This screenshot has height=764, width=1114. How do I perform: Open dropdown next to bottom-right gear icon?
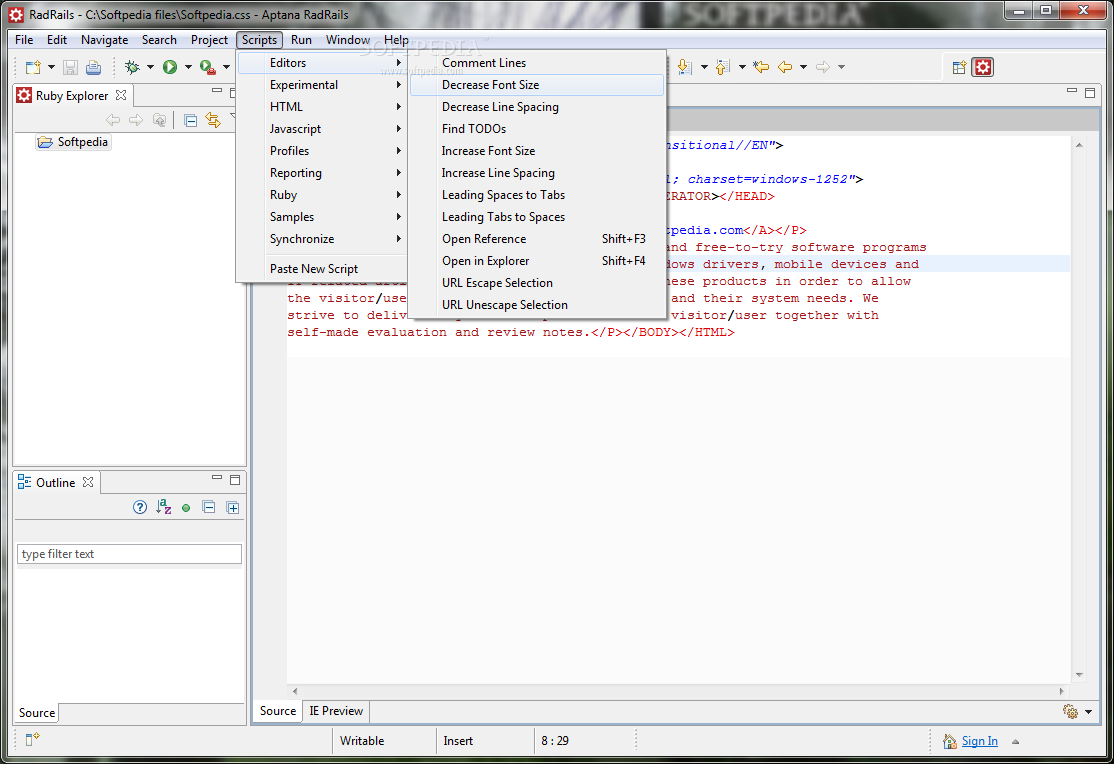tap(1088, 712)
